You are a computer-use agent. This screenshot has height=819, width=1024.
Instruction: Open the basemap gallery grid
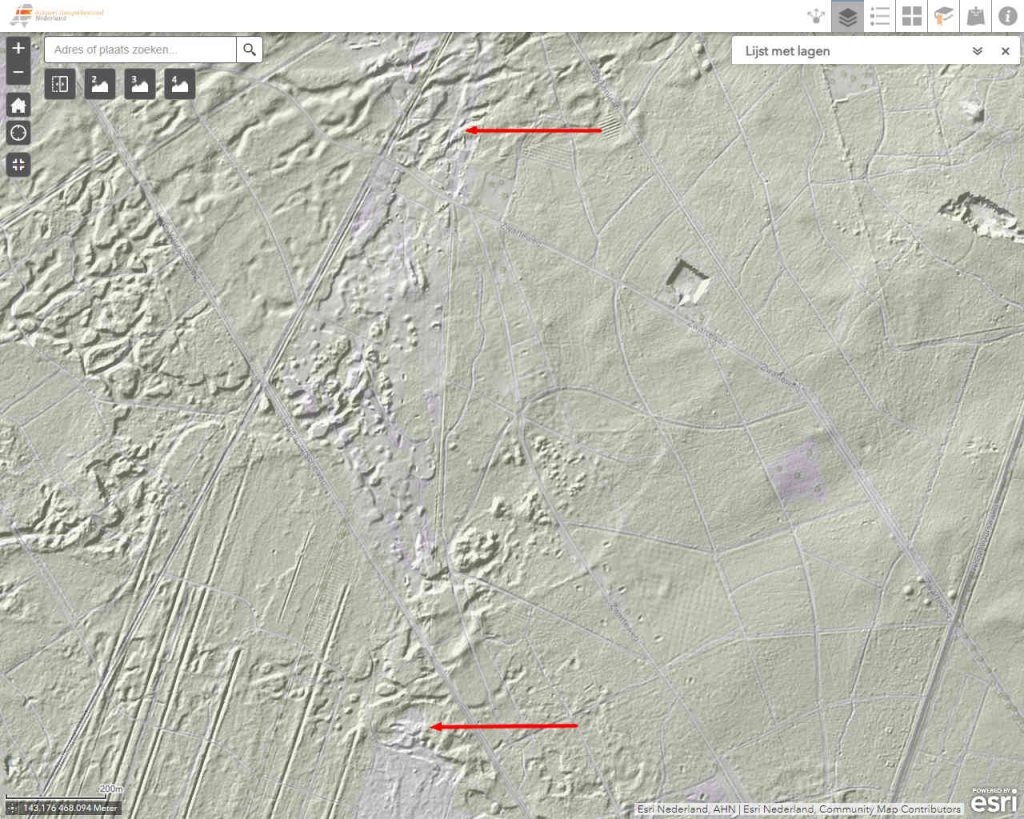[x=912, y=16]
